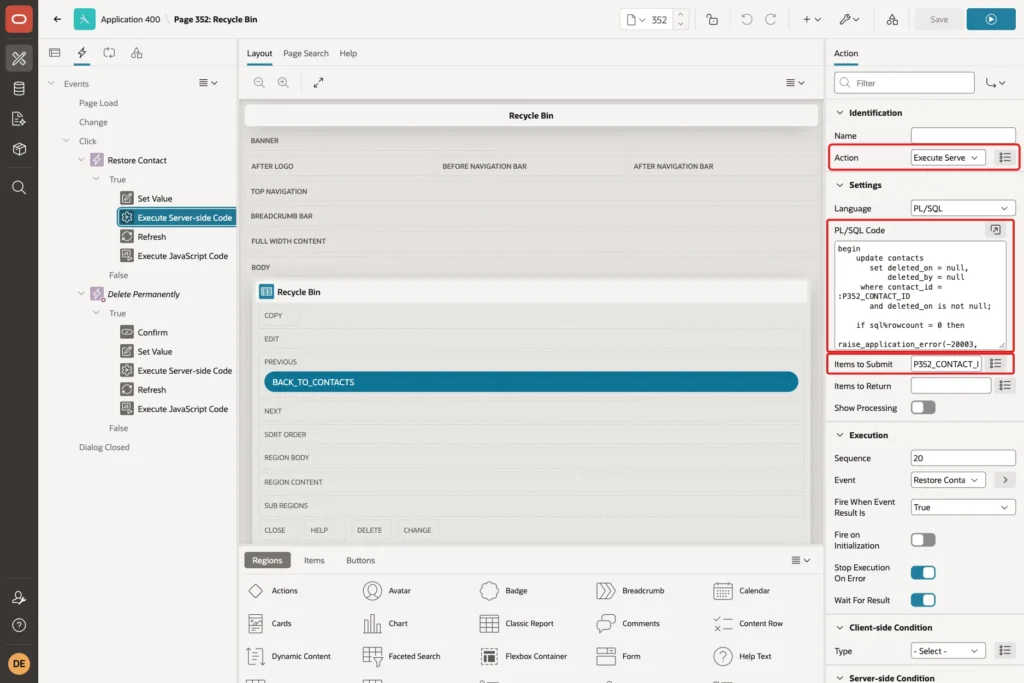Click the Save button
This screenshot has height=683, width=1024.
[x=938, y=20]
